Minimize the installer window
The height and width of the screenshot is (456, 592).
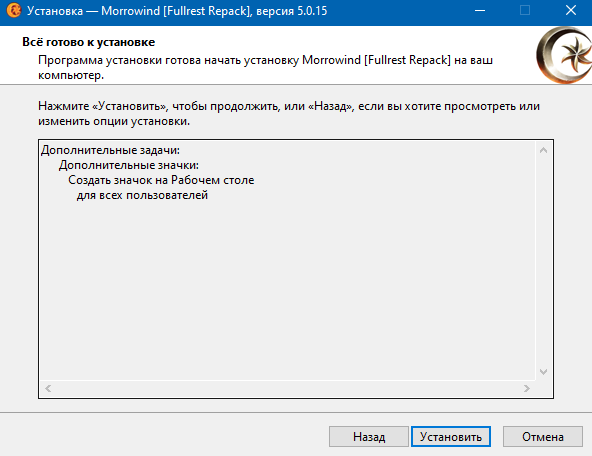point(480,11)
